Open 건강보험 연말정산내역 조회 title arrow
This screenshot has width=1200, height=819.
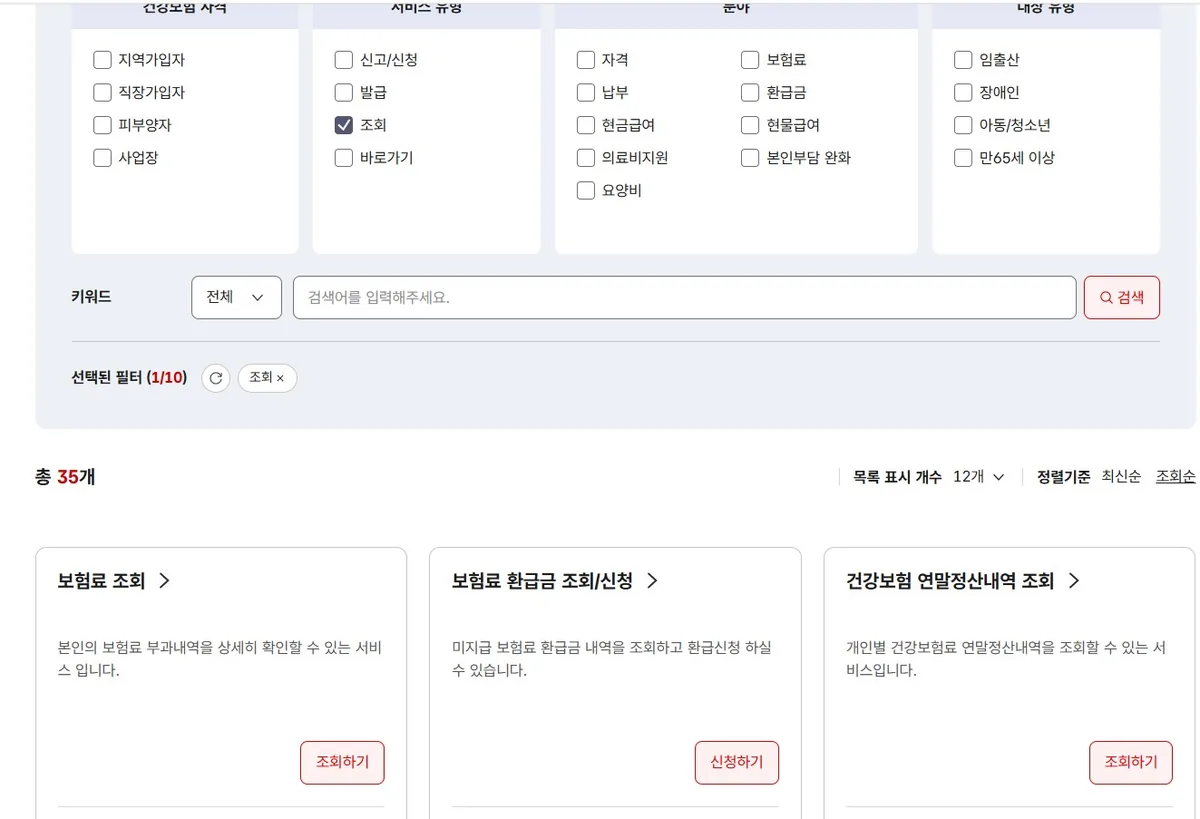tap(1074, 581)
